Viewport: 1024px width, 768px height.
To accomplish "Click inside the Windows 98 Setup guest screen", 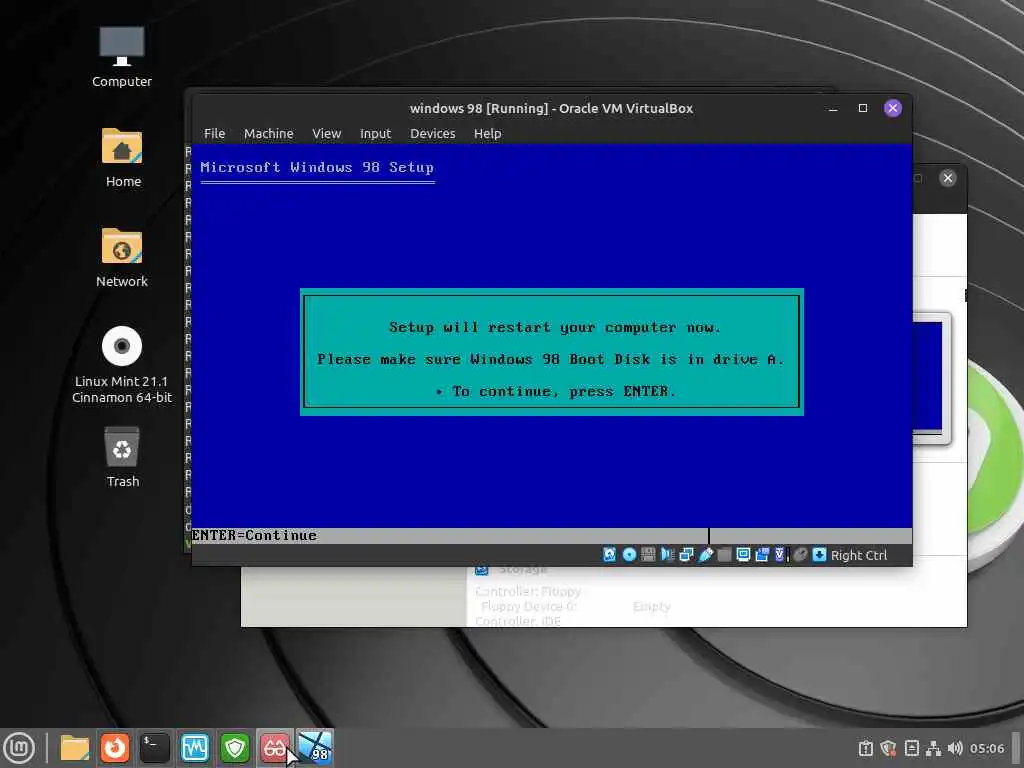I will pyautogui.click(x=551, y=344).
